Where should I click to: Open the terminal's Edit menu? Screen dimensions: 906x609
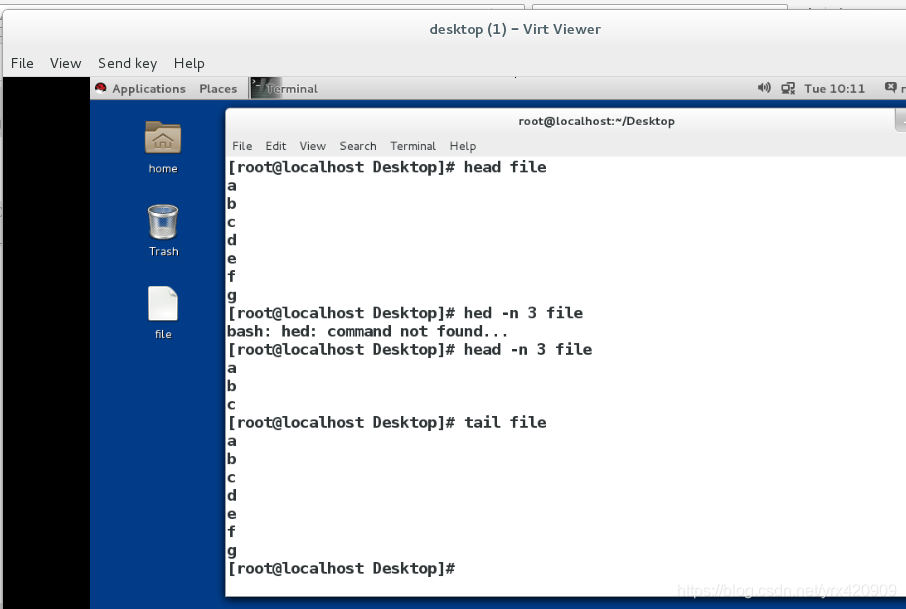(x=276, y=146)
